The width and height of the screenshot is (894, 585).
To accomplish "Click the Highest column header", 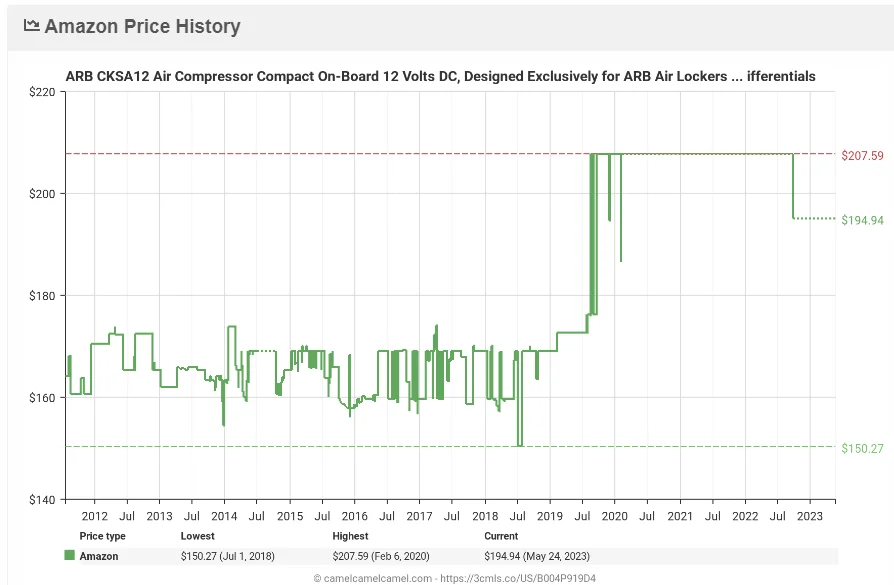I will pos(350,536).
